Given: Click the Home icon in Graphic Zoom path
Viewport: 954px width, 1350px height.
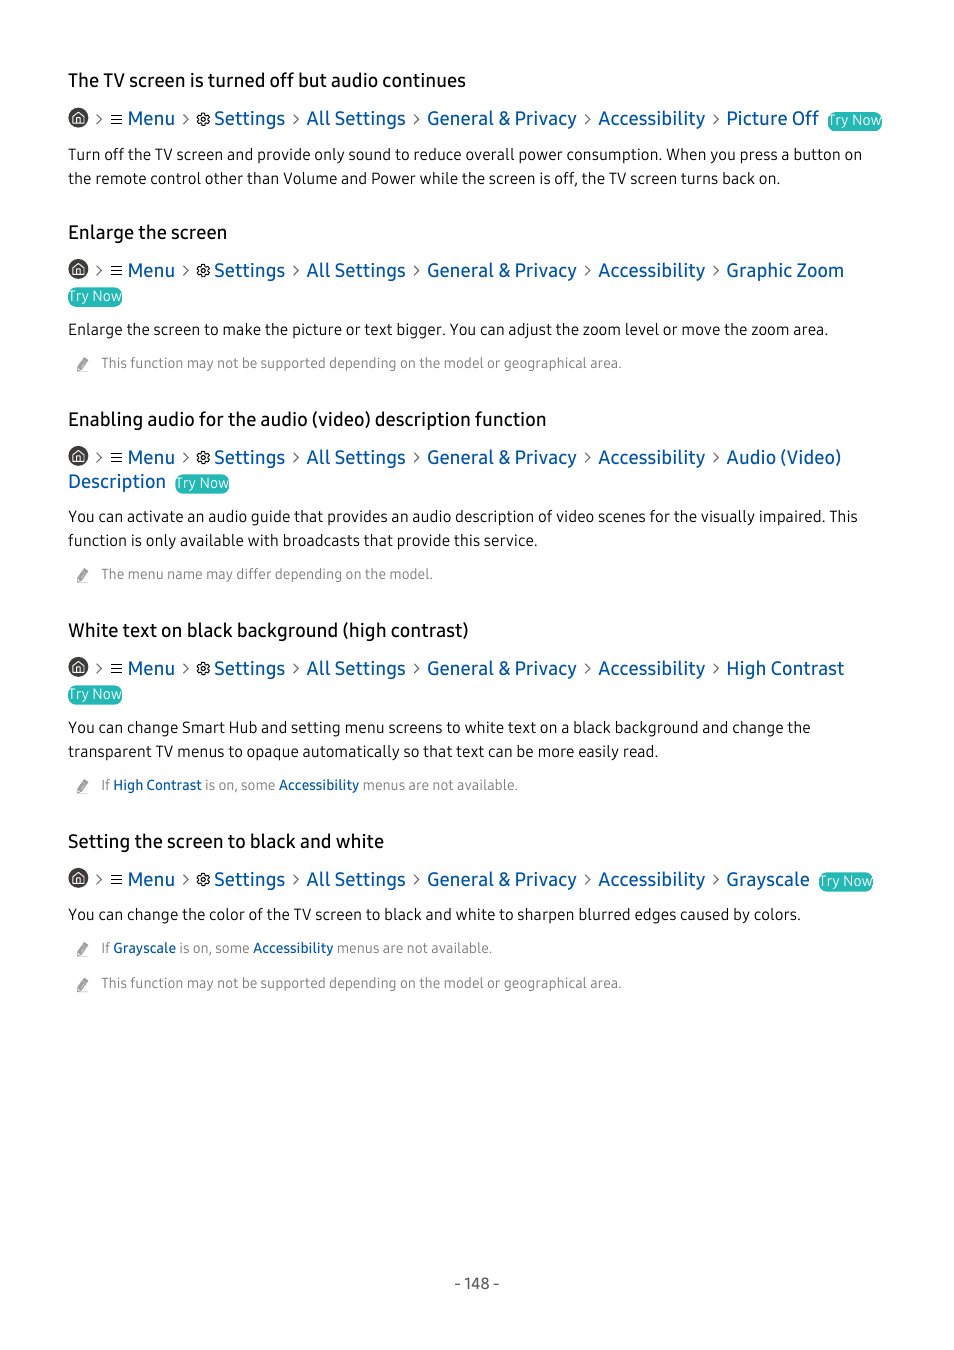Looking at the screenshot, I should coord(78,270).
